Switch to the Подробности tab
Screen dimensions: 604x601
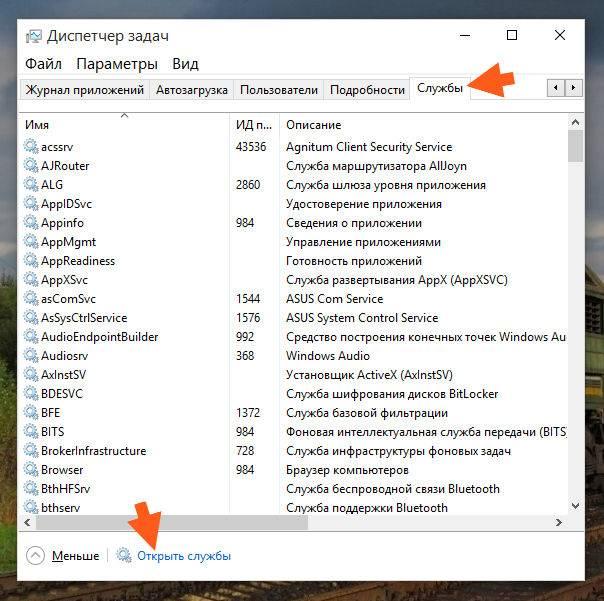pyautogui.click(x=367, y=90)
